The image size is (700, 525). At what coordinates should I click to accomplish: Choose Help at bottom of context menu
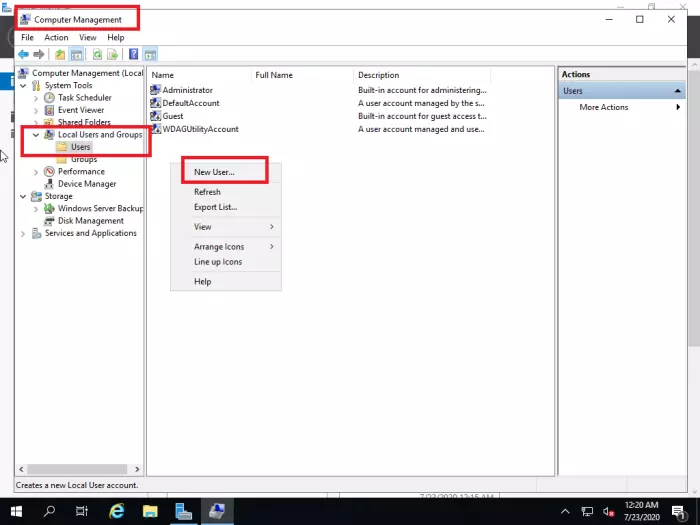pos(225,282)
